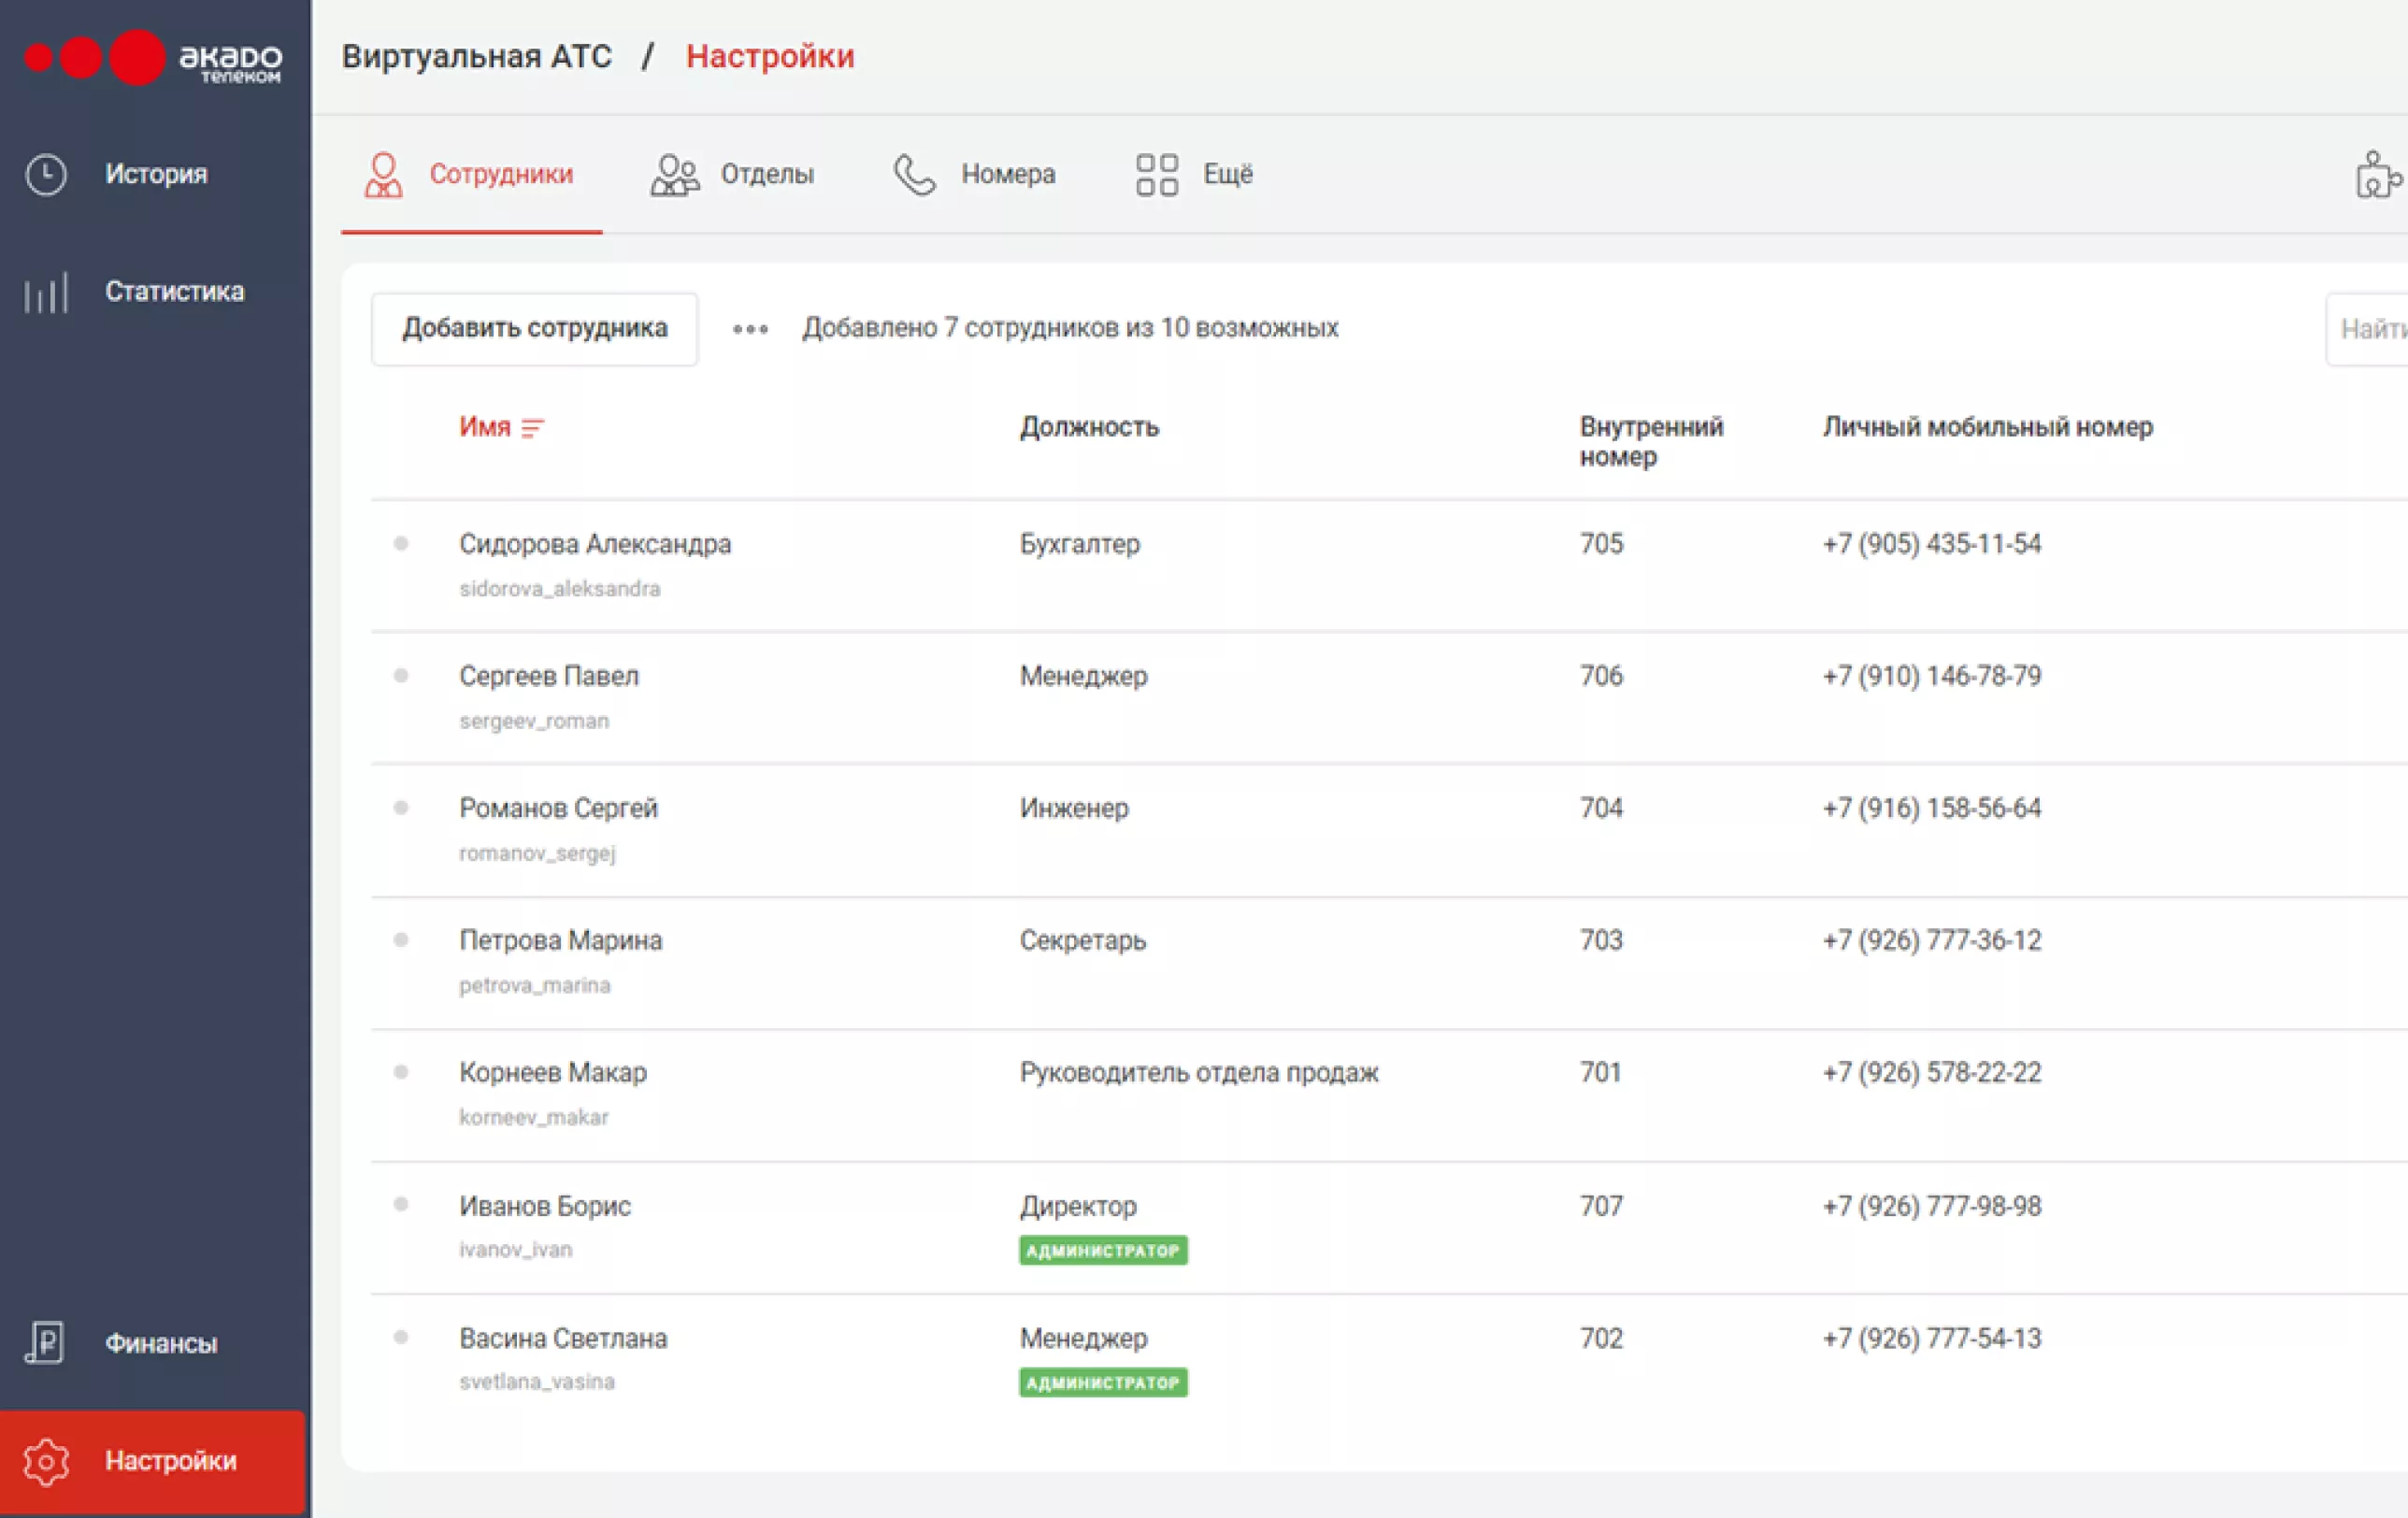
Task: Click login svetlana_vasina
Action: [537, 1381]
